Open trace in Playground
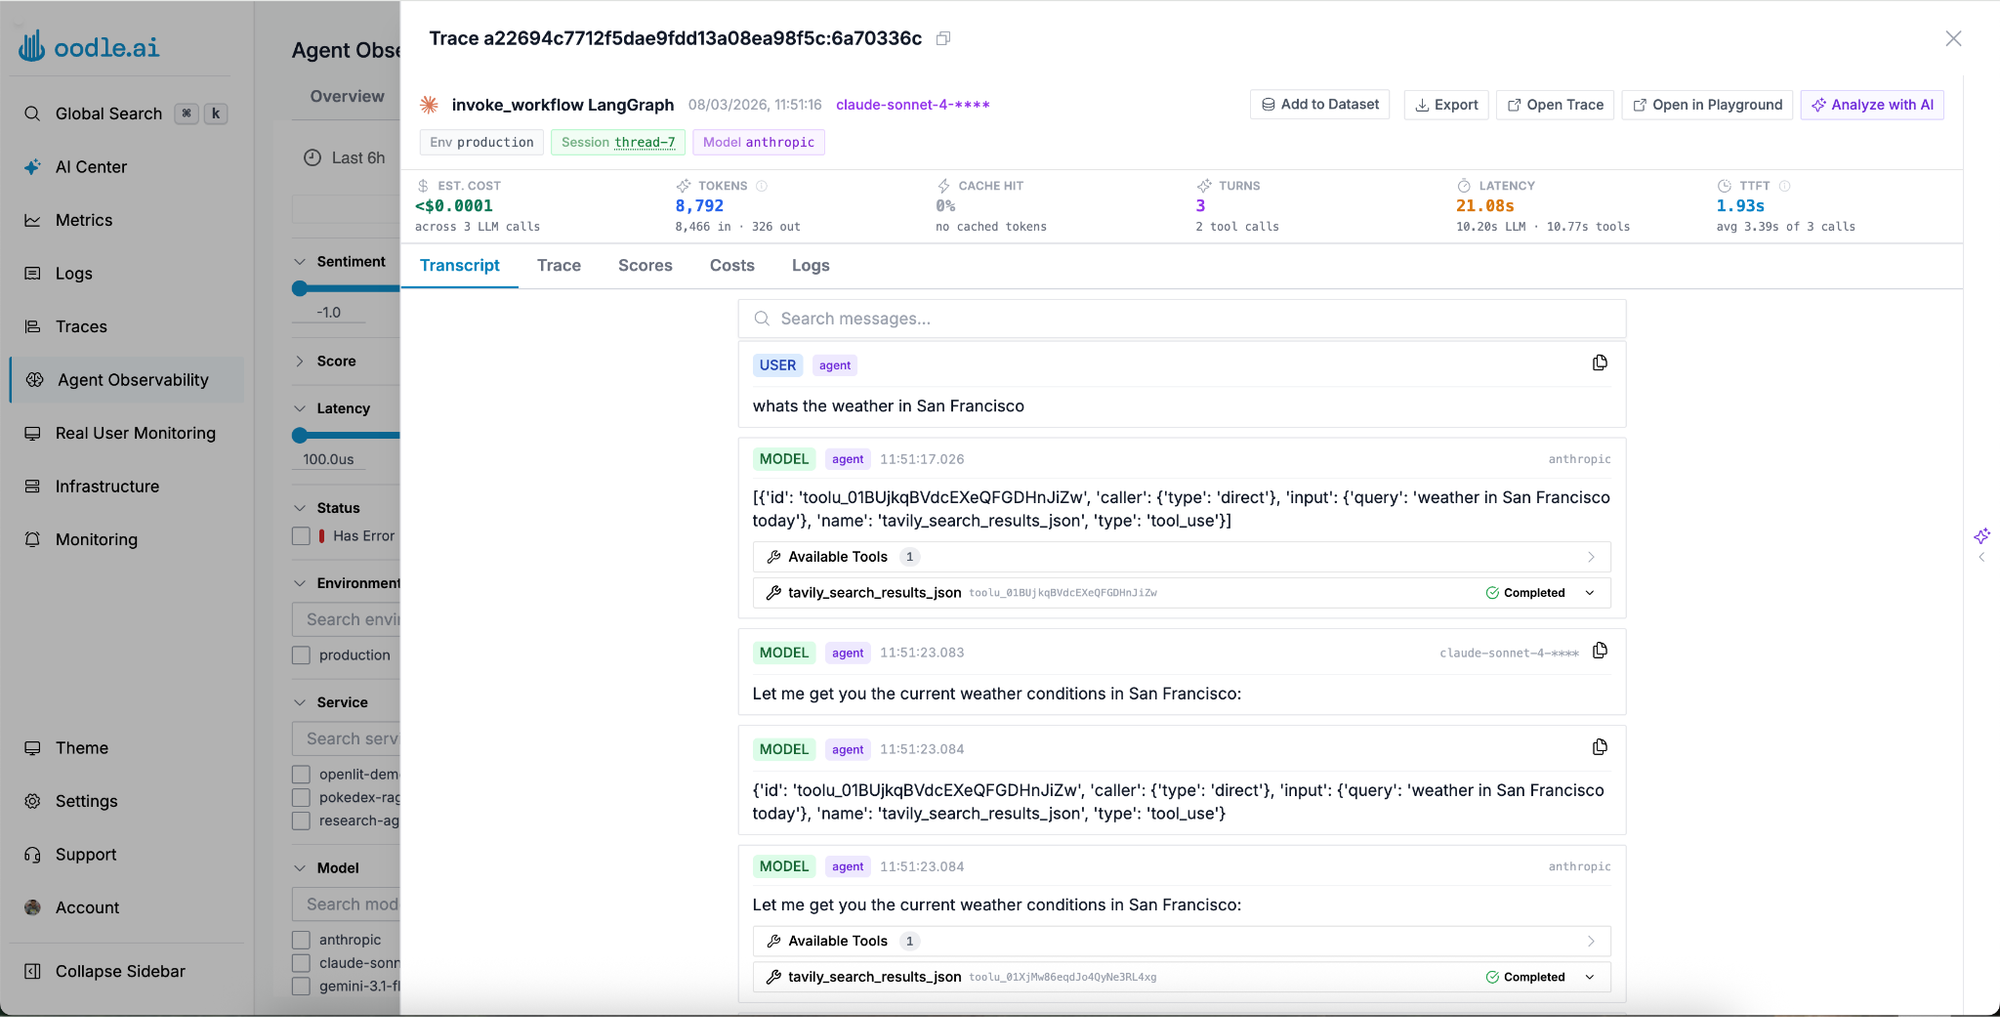The width and height of the screenshot is (2000, 1017). click(x=1707, y=104)
